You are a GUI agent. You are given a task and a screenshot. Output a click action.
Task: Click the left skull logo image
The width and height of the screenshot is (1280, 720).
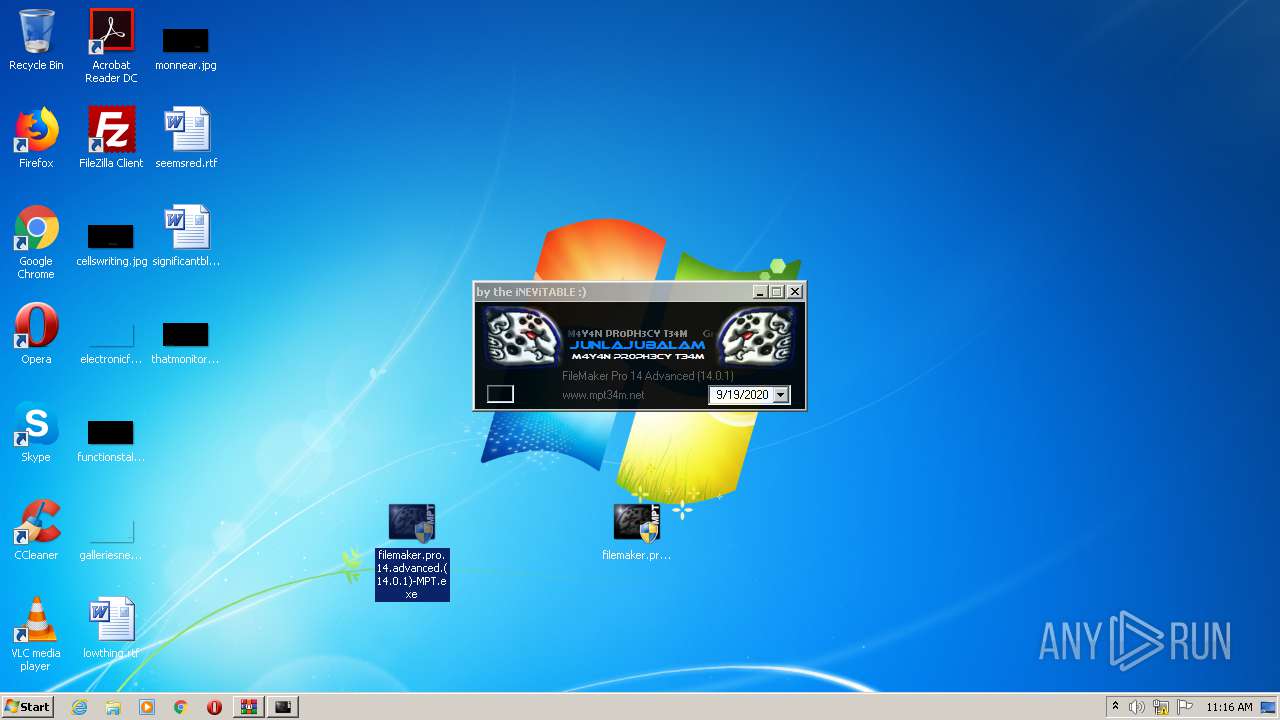point(523,336)
